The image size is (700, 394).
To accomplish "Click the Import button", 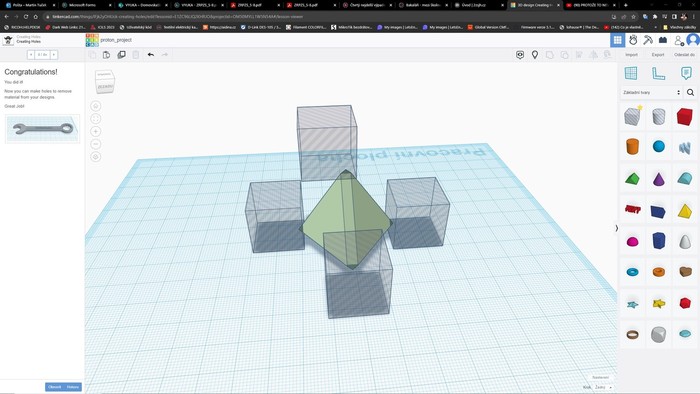I will click(631, 54).
